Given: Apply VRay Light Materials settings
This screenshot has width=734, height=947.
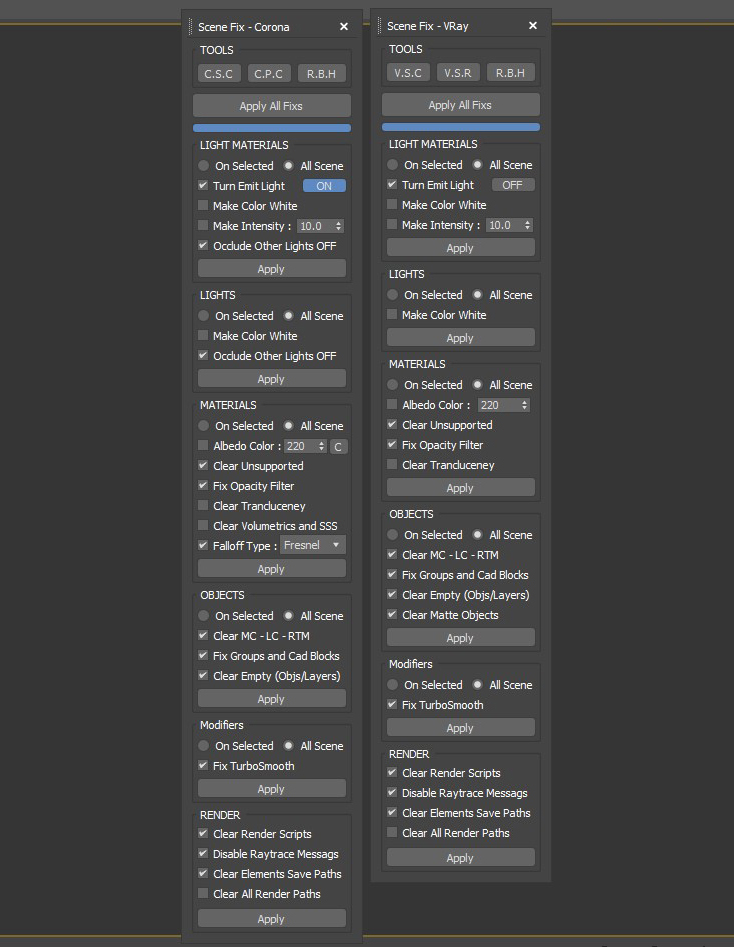Looking at the screenshot, I should click(x=460, y=248).
